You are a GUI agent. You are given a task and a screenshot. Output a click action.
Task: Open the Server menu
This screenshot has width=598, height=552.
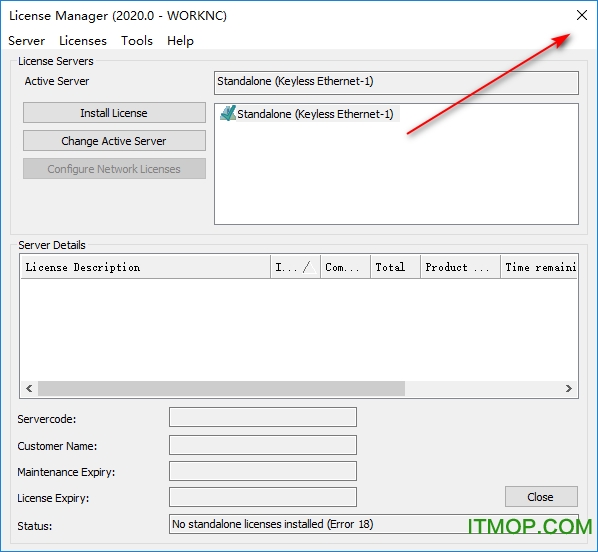point(26,40)
